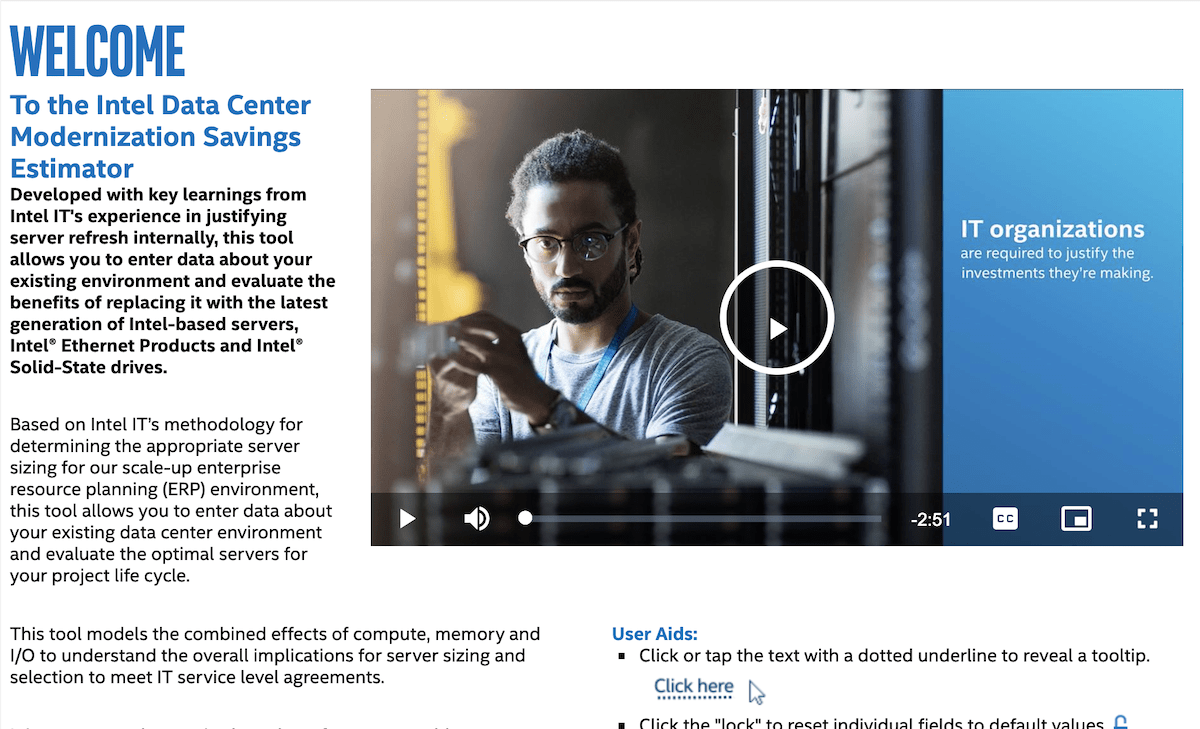Click the tooltip instruction bullet about dotted underlines
Screen dimensions: 1200x729
[892, 655]
